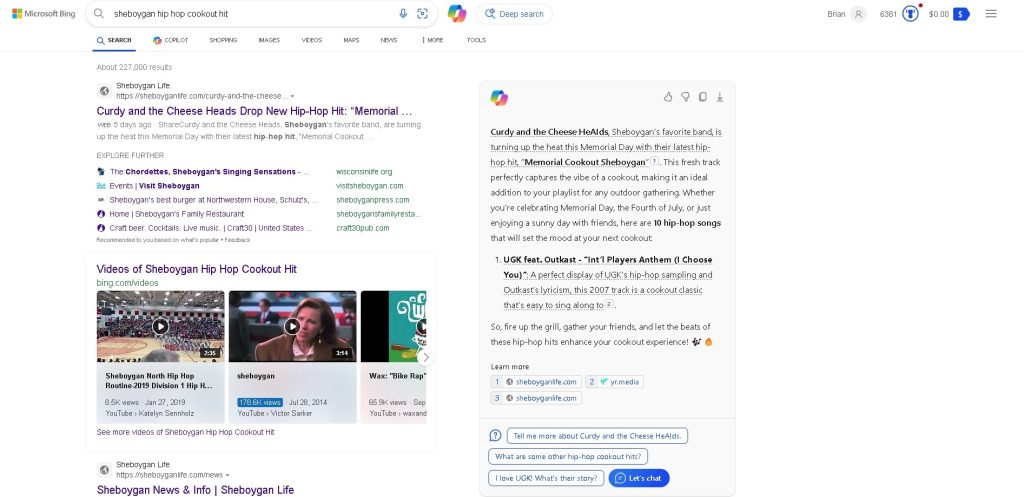This screenshot has width=1024, height=497.
Task: Click the Copilot logo in answer panel
Action: tap(499, 98)
